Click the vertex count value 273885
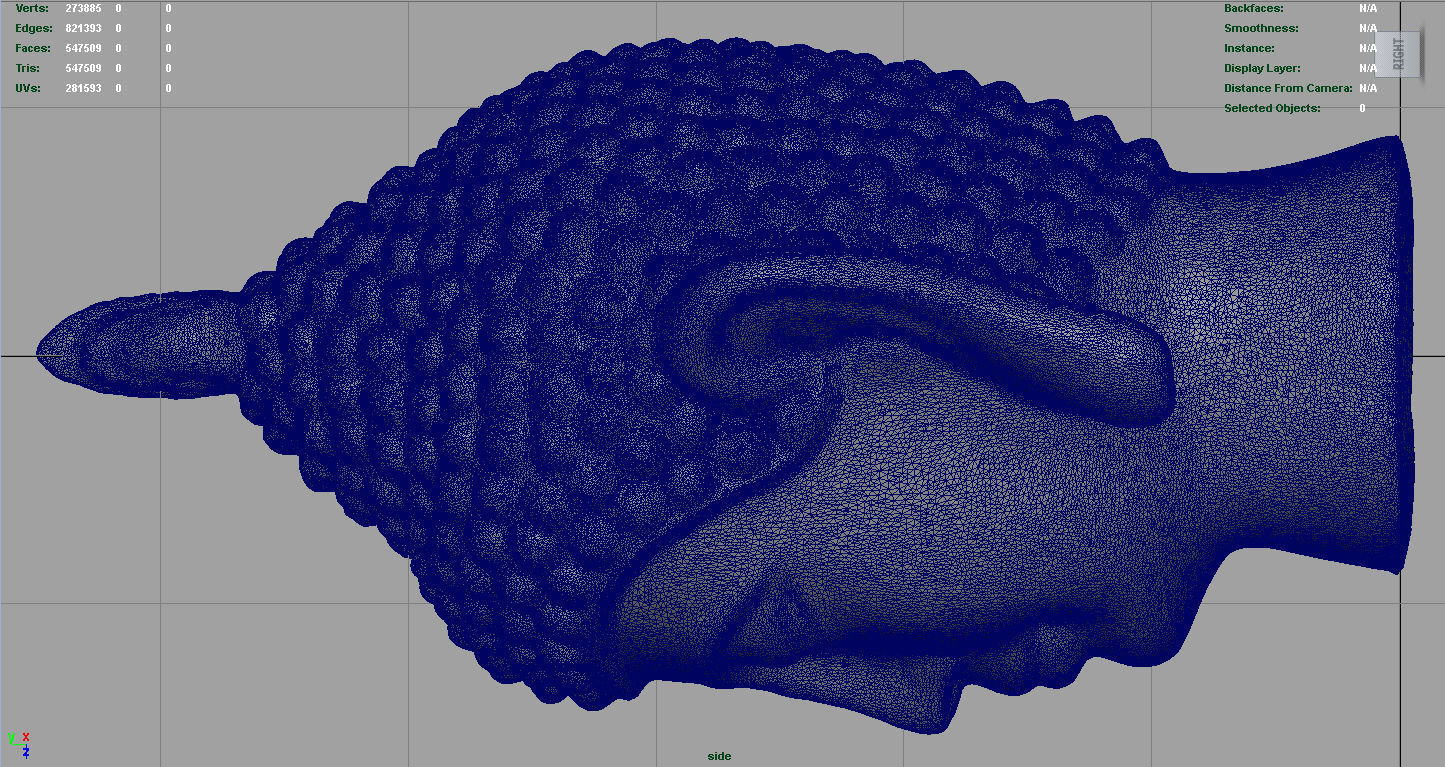This screenshot has height=767, width=1445. click(83, 8)
